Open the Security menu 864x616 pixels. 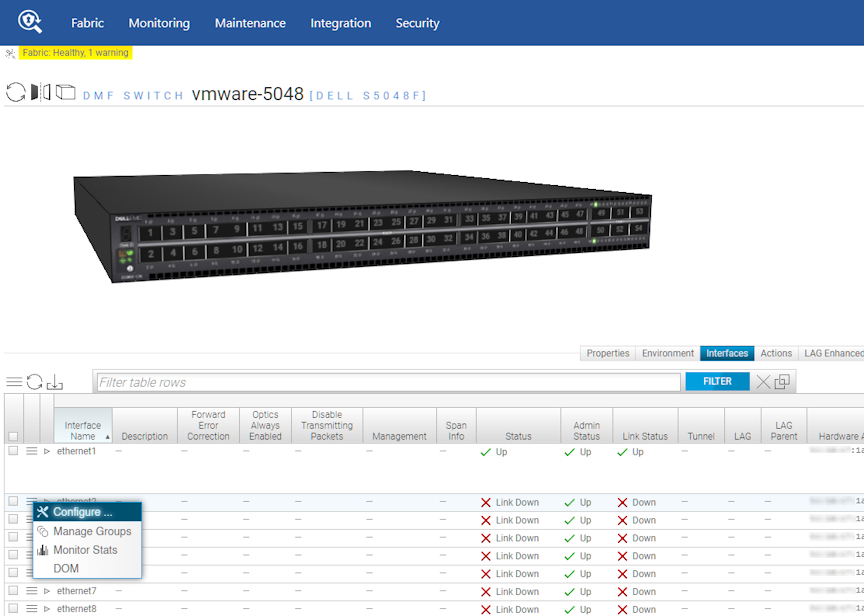pyautogui.click(x=417, y=23)
